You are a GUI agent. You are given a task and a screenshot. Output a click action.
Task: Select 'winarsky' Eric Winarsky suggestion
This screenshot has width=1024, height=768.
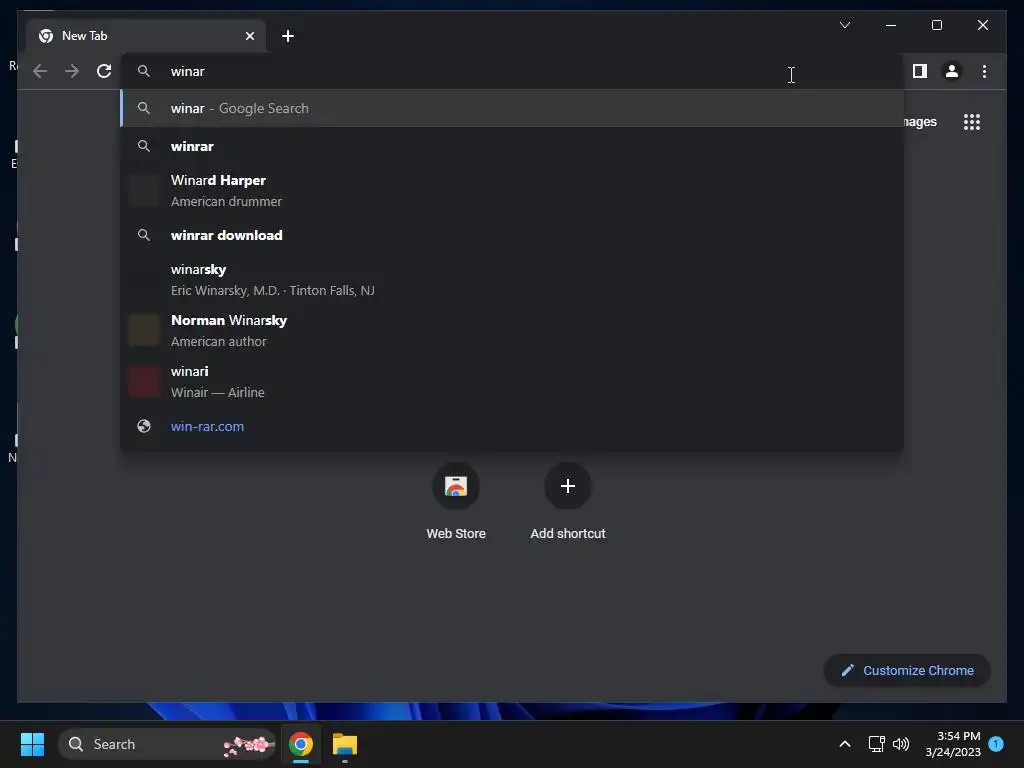click(512, 280)
